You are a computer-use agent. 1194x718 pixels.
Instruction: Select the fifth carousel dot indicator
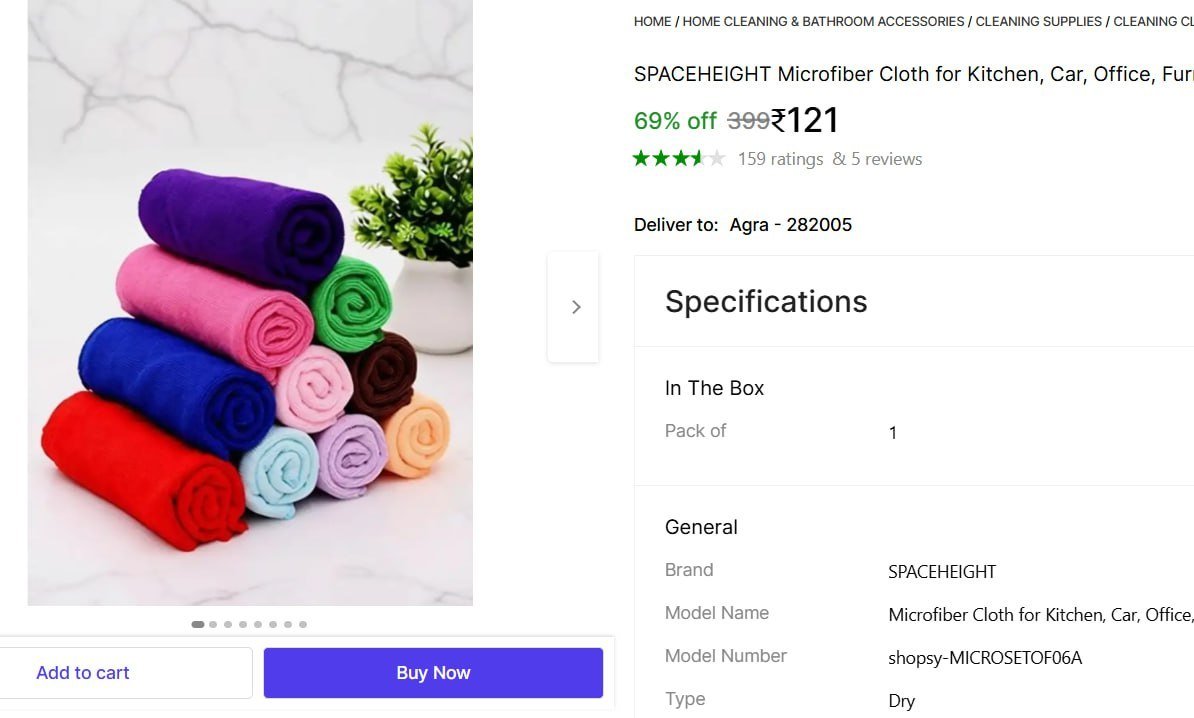(x=257, y=623)
